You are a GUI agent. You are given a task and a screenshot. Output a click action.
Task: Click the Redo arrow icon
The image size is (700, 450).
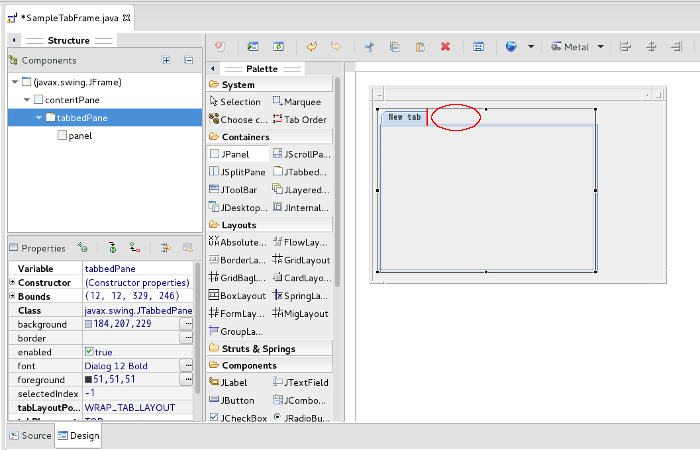tap(336, 46)
